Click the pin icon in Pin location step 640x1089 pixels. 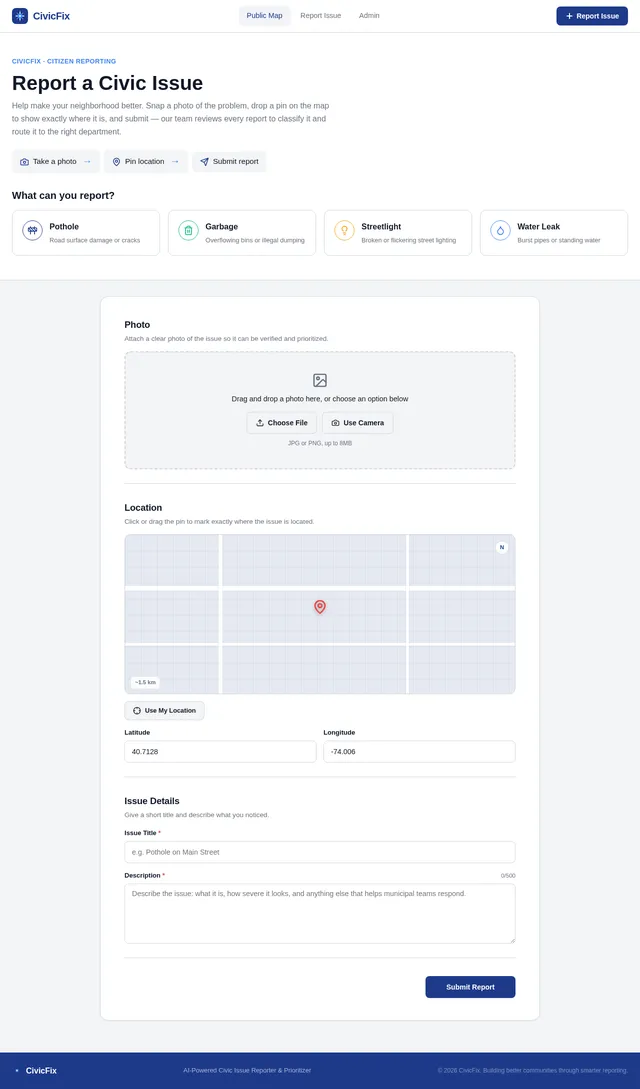(x=116, y=162)
